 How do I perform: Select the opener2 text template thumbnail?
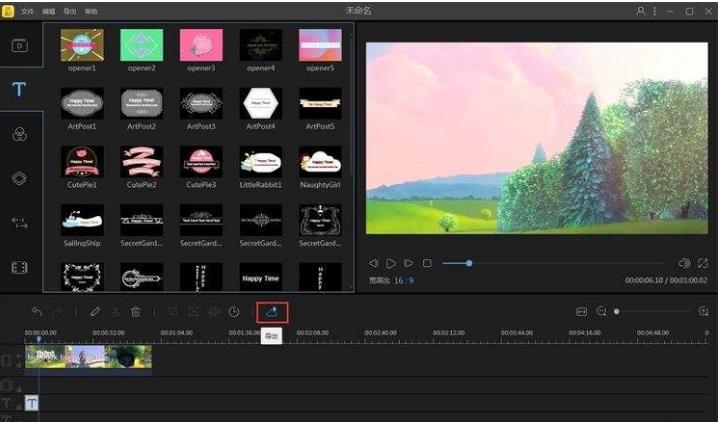(x=142, y=45)
